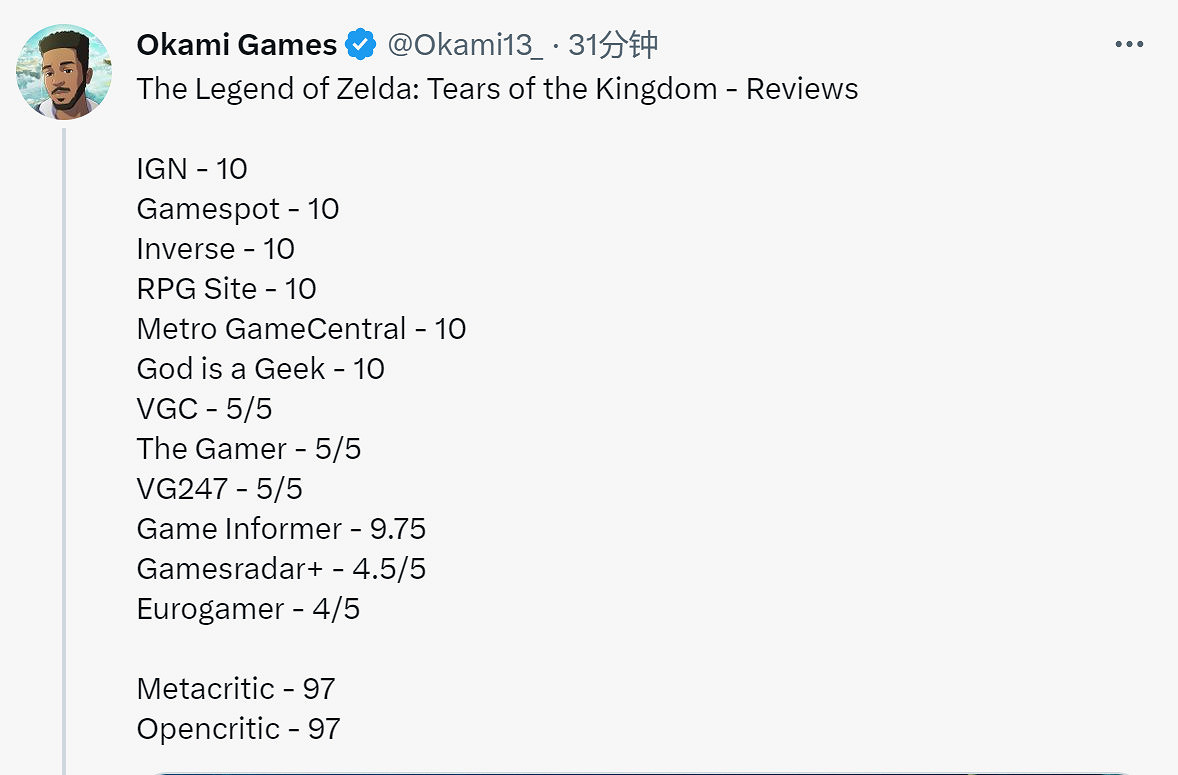Click the God is a Geek line
The height and width of the screenshot is (775, 1178).
[261, 369]
